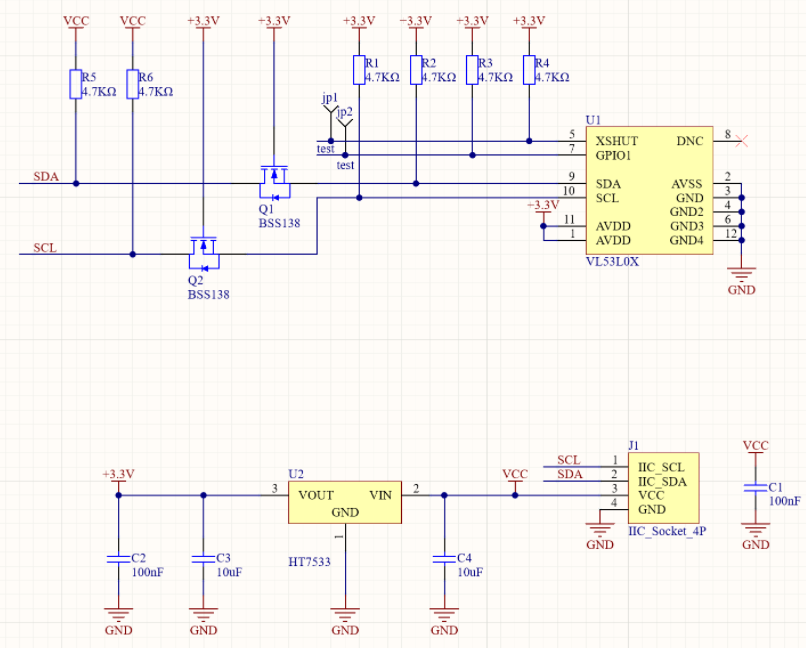Select the U2 HT7533 regulator body

pyautogui.click(x=344, y=501)
